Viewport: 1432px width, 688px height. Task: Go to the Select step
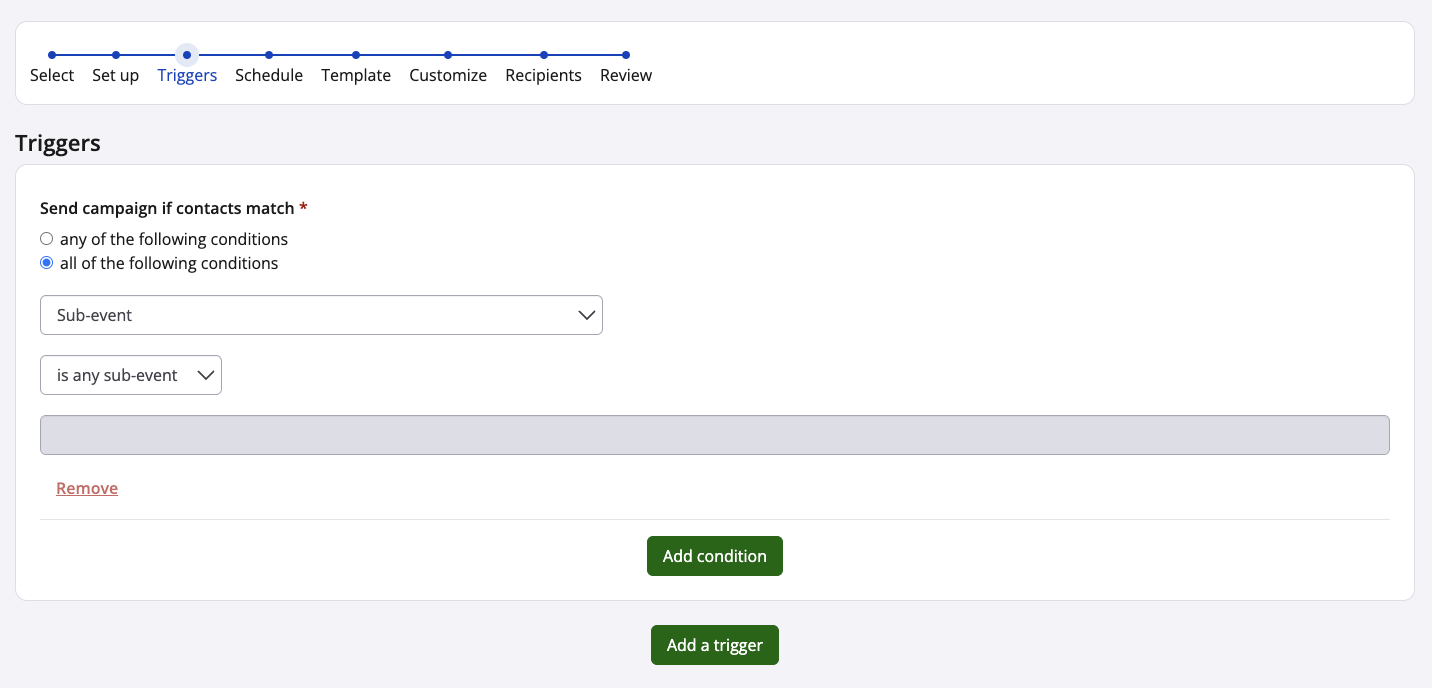(52, 75)
